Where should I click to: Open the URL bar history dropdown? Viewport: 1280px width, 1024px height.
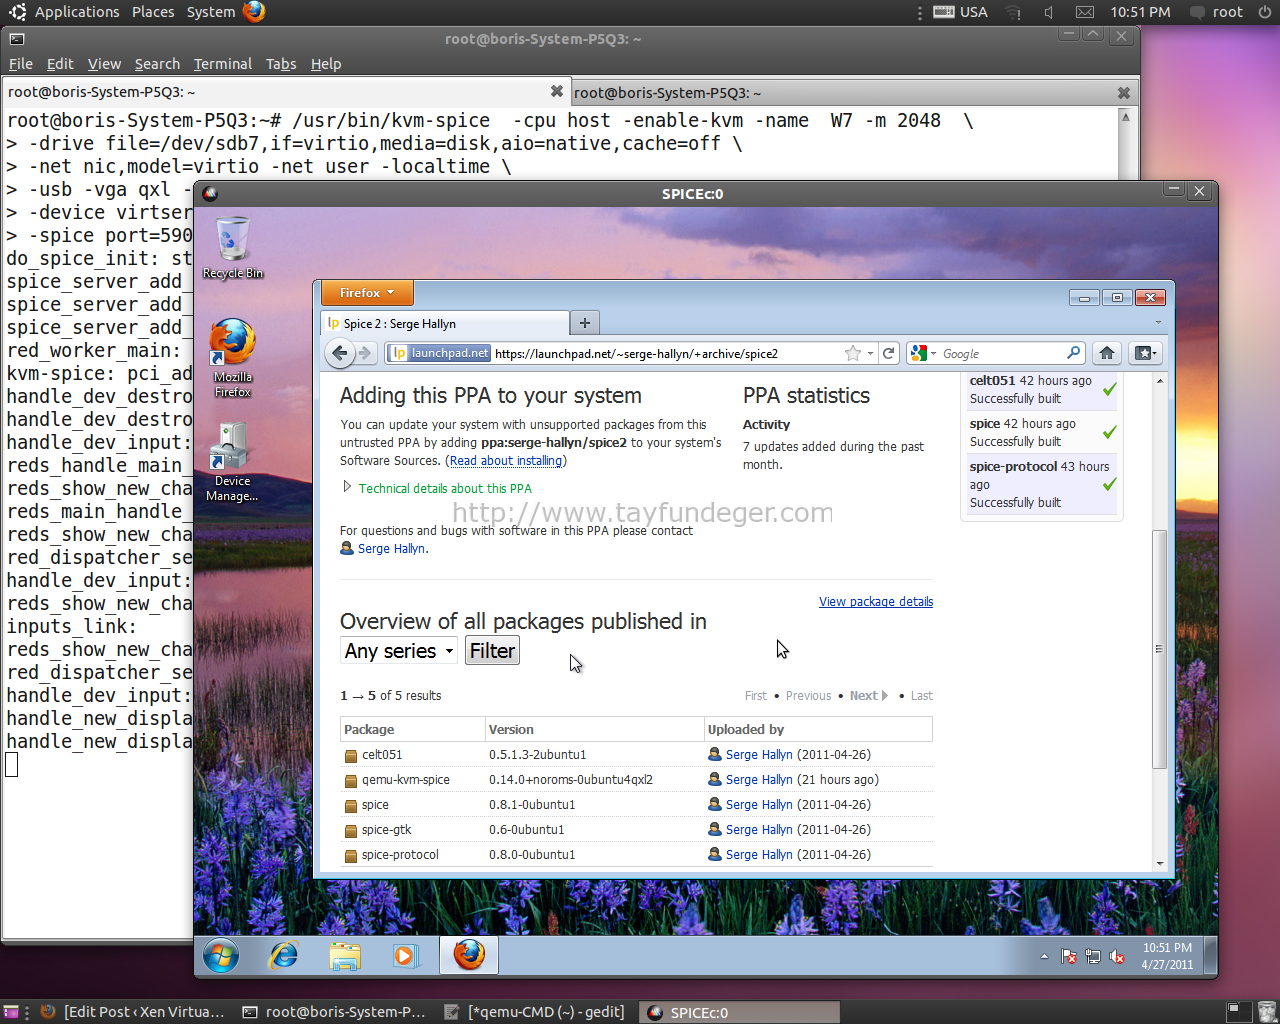pos(871,353)
